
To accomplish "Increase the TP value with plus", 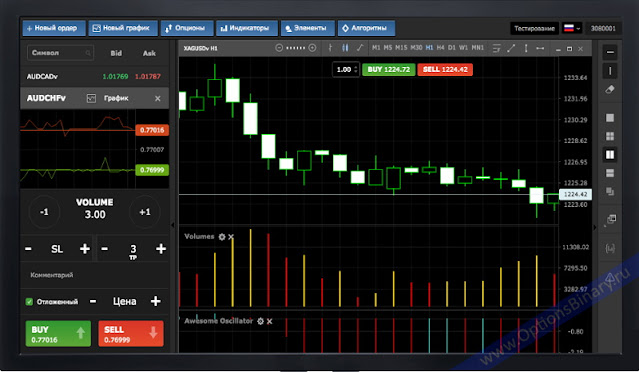I will [x=161, y=249].
